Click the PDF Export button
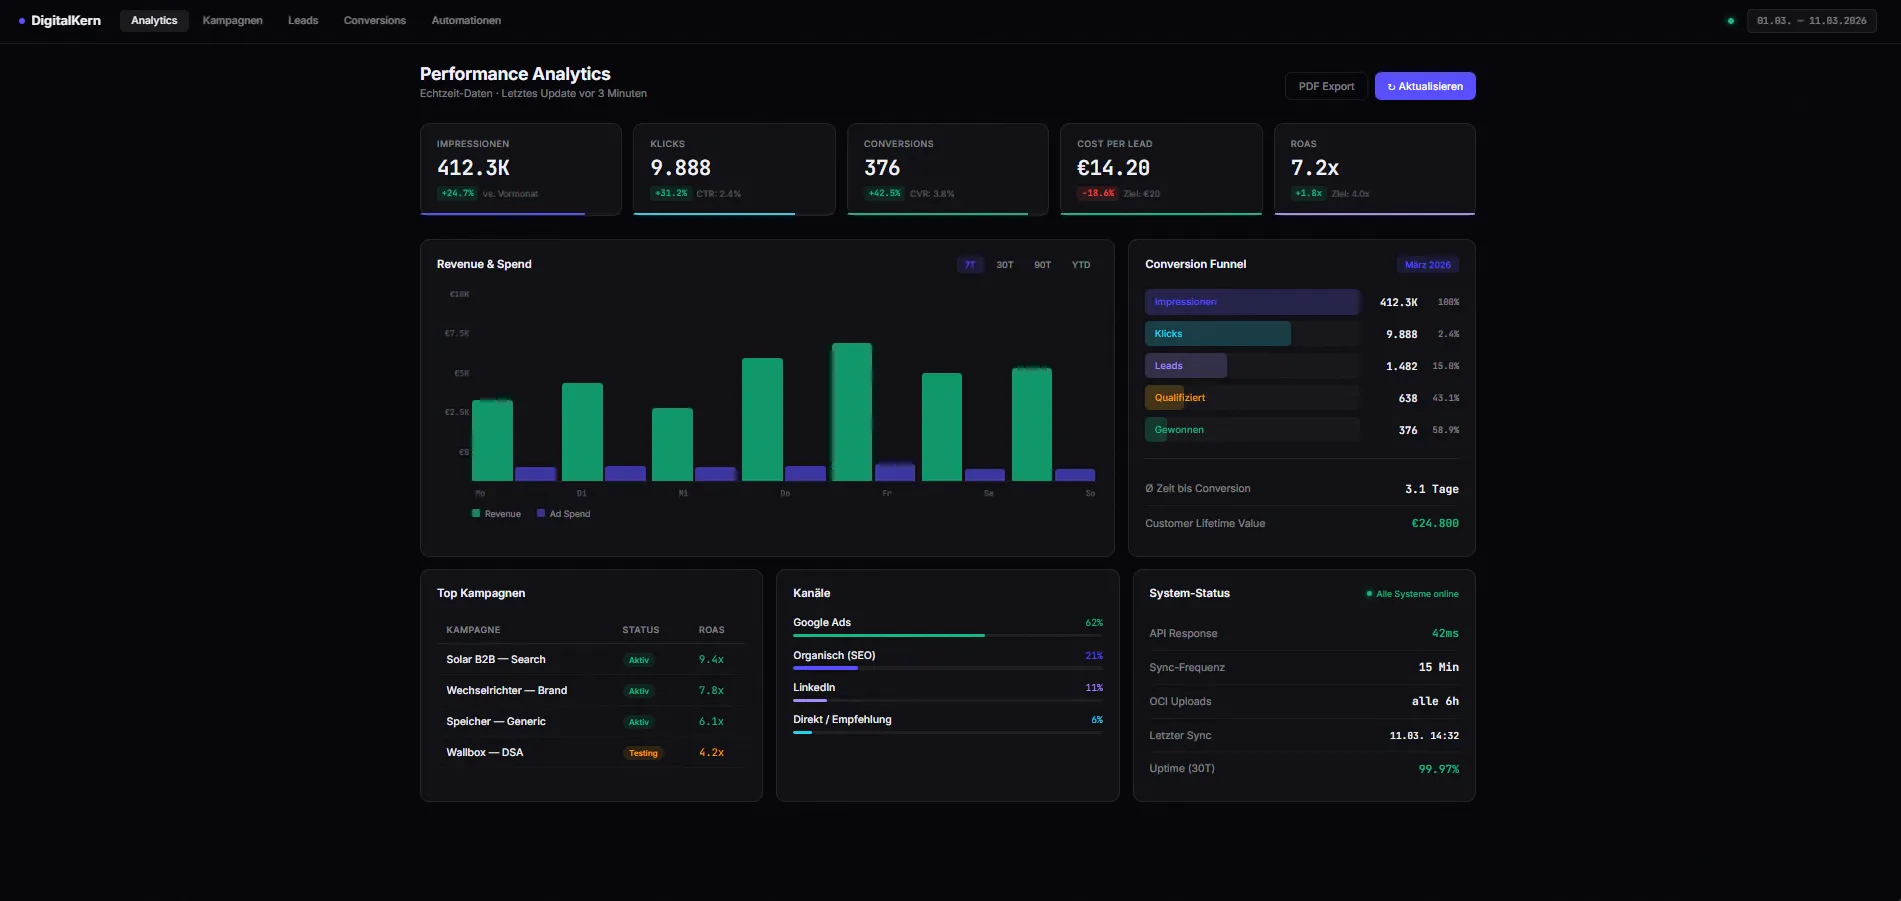Image resolution: width=1901 pixels, height=901 pixels. (x=1325, y=86)
